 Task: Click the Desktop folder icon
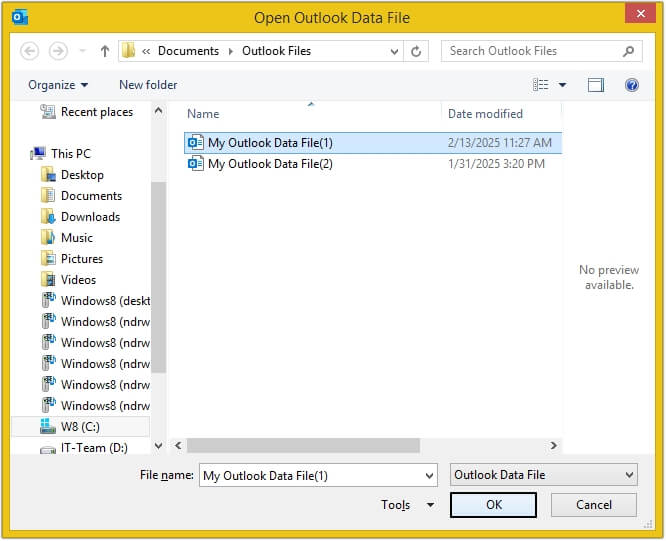(48, 175)
